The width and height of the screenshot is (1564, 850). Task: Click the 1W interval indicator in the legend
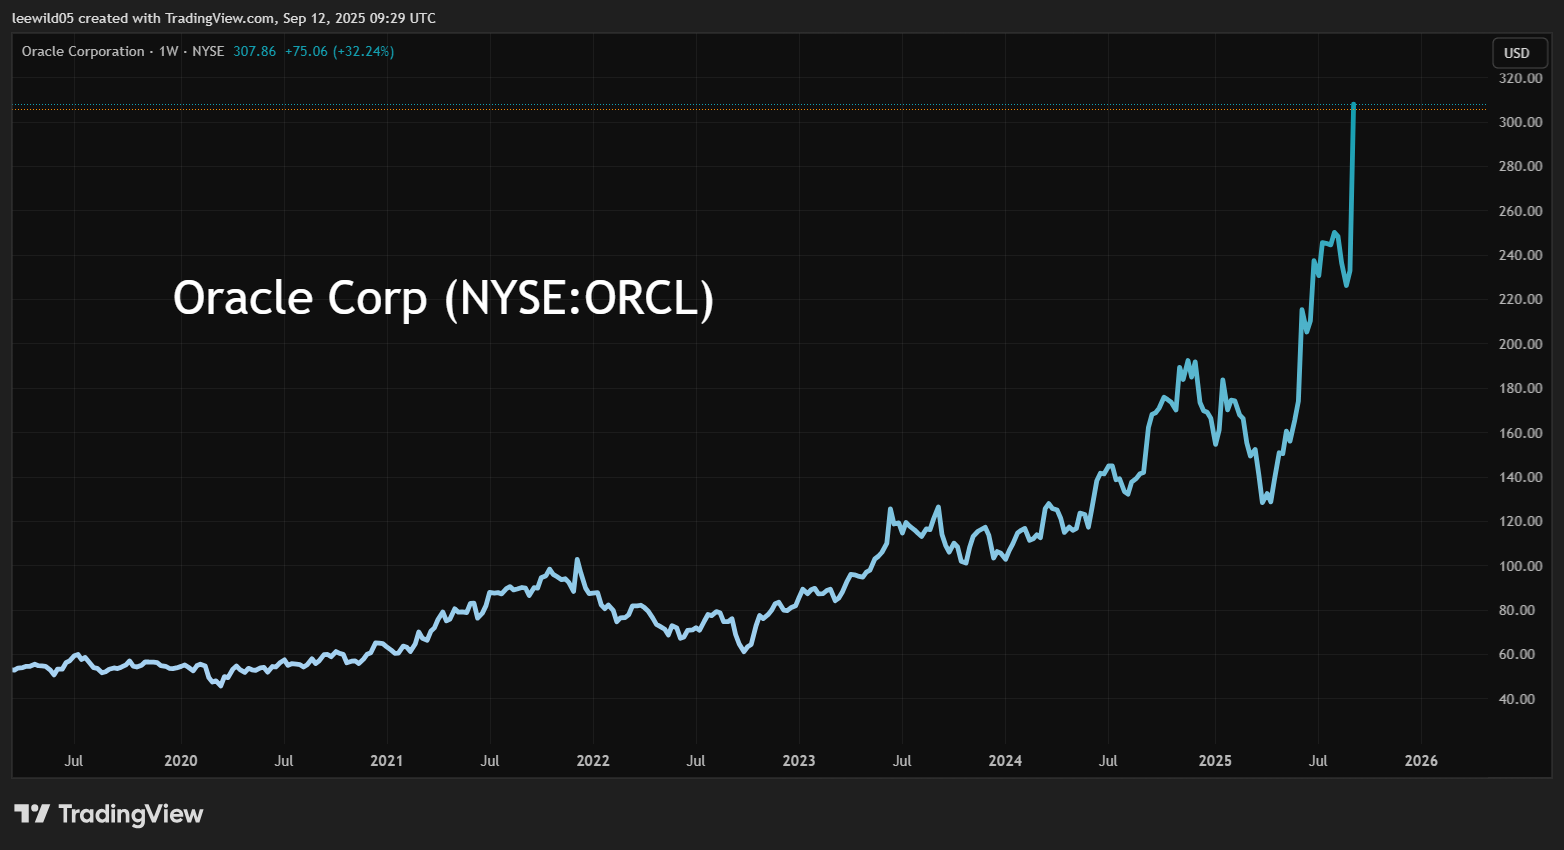168,51
